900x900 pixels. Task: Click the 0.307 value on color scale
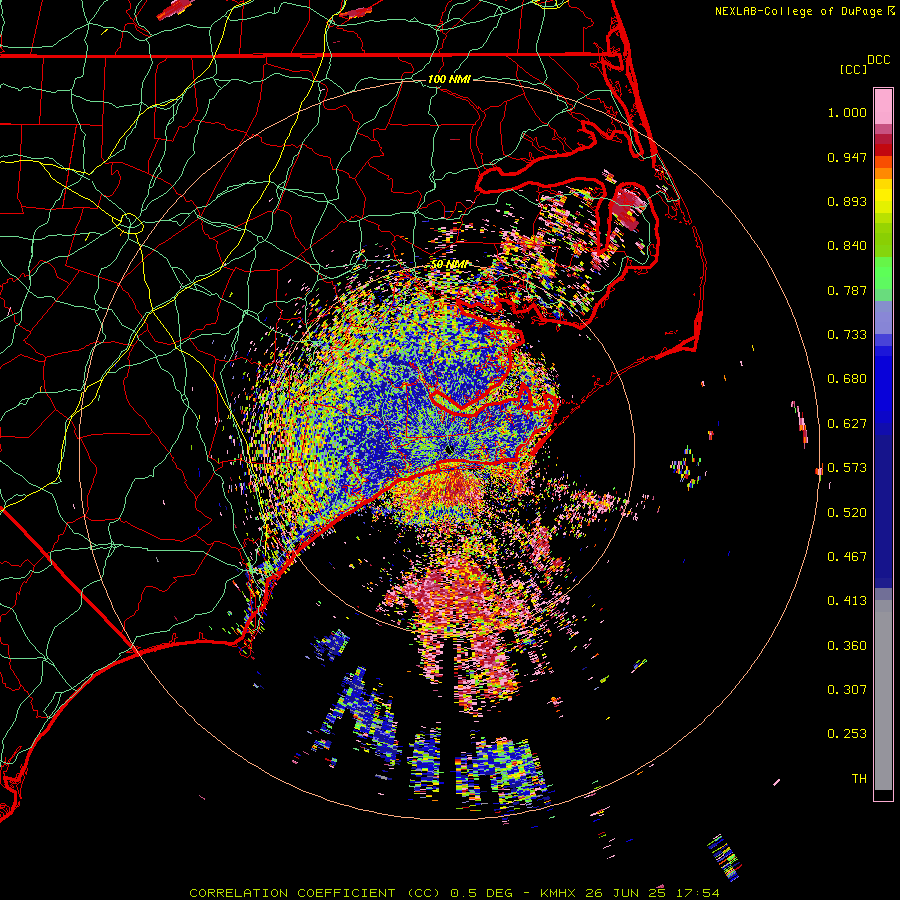pos(847,690)
